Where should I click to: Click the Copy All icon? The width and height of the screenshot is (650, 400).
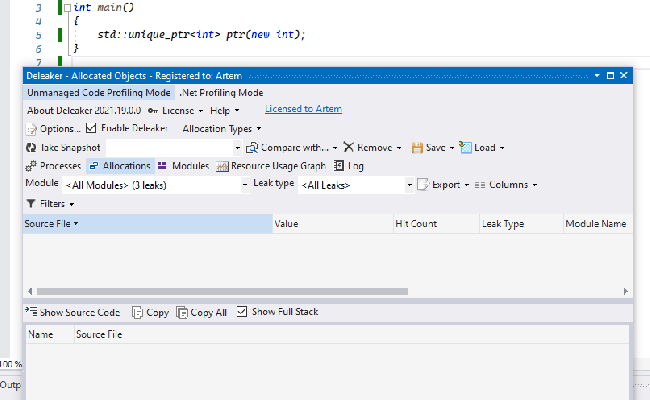pyautogui.click(x=182, y=312)
